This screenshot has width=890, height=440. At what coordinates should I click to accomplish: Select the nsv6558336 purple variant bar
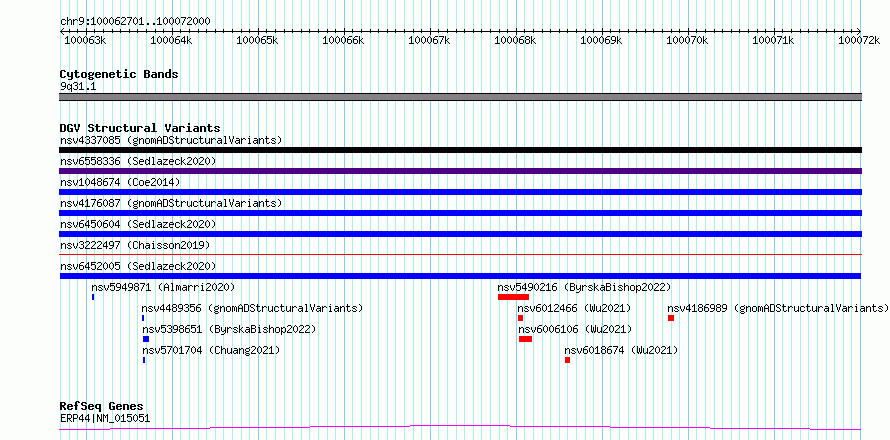point(460,171)
